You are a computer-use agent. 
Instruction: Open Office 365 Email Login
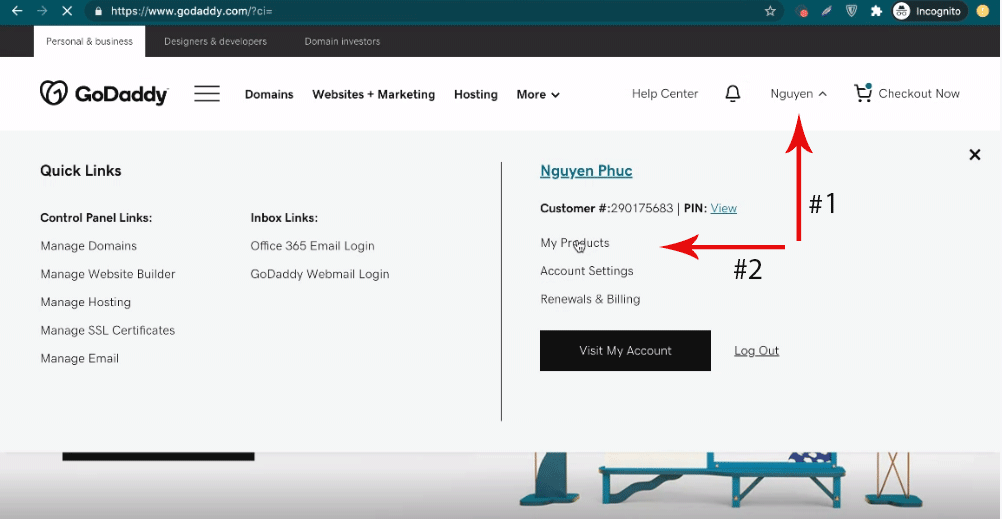click(x=312, y=246)
